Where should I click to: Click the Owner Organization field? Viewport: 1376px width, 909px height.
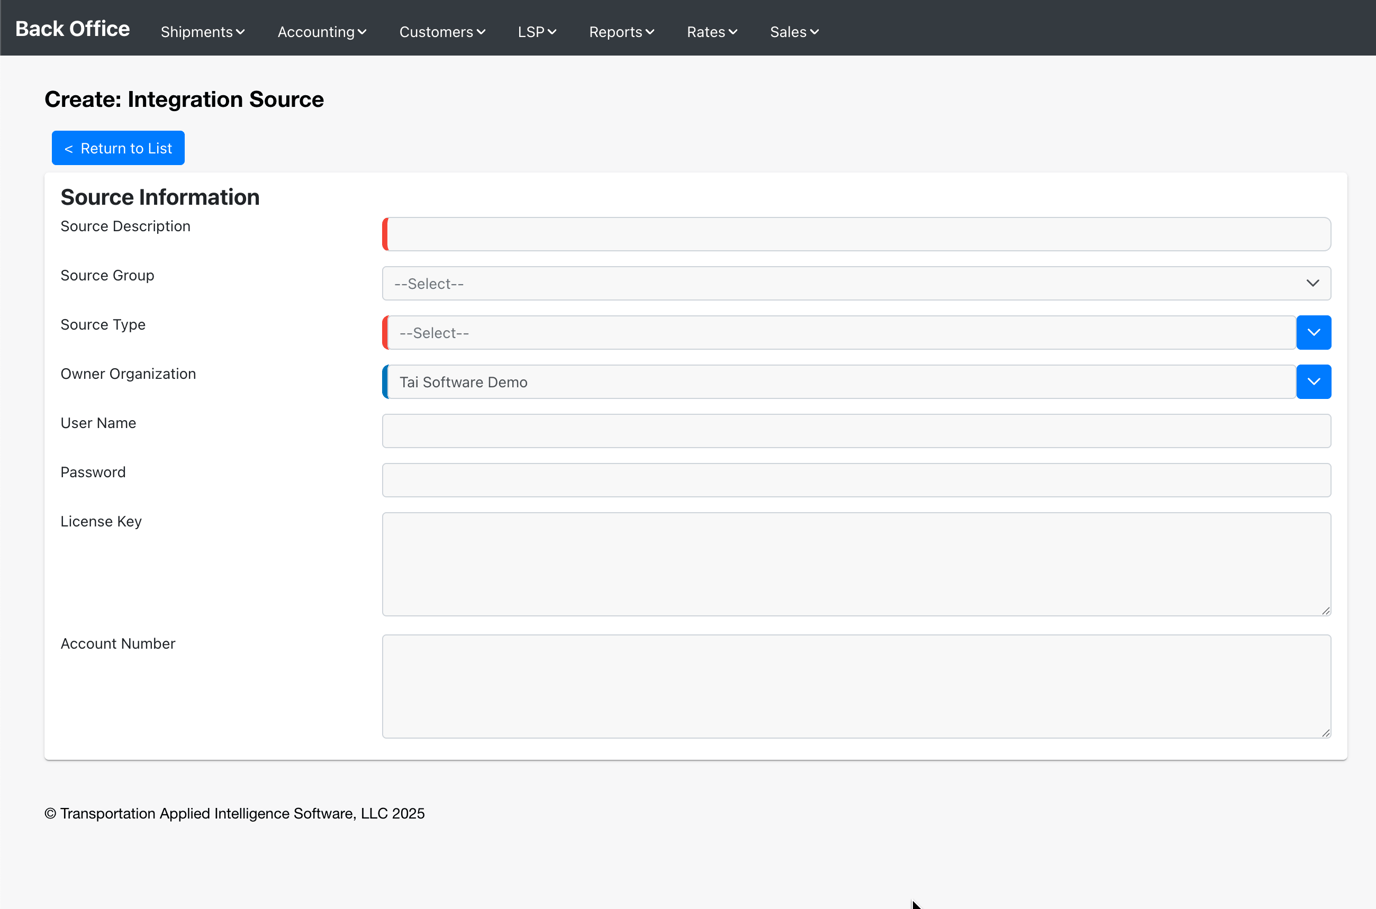click(x=840, y=382)
